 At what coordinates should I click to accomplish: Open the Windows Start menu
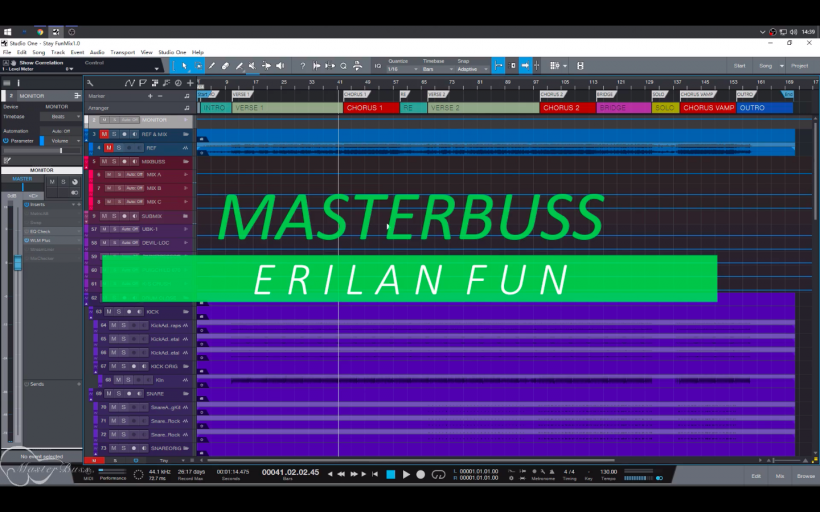[7, 32]
